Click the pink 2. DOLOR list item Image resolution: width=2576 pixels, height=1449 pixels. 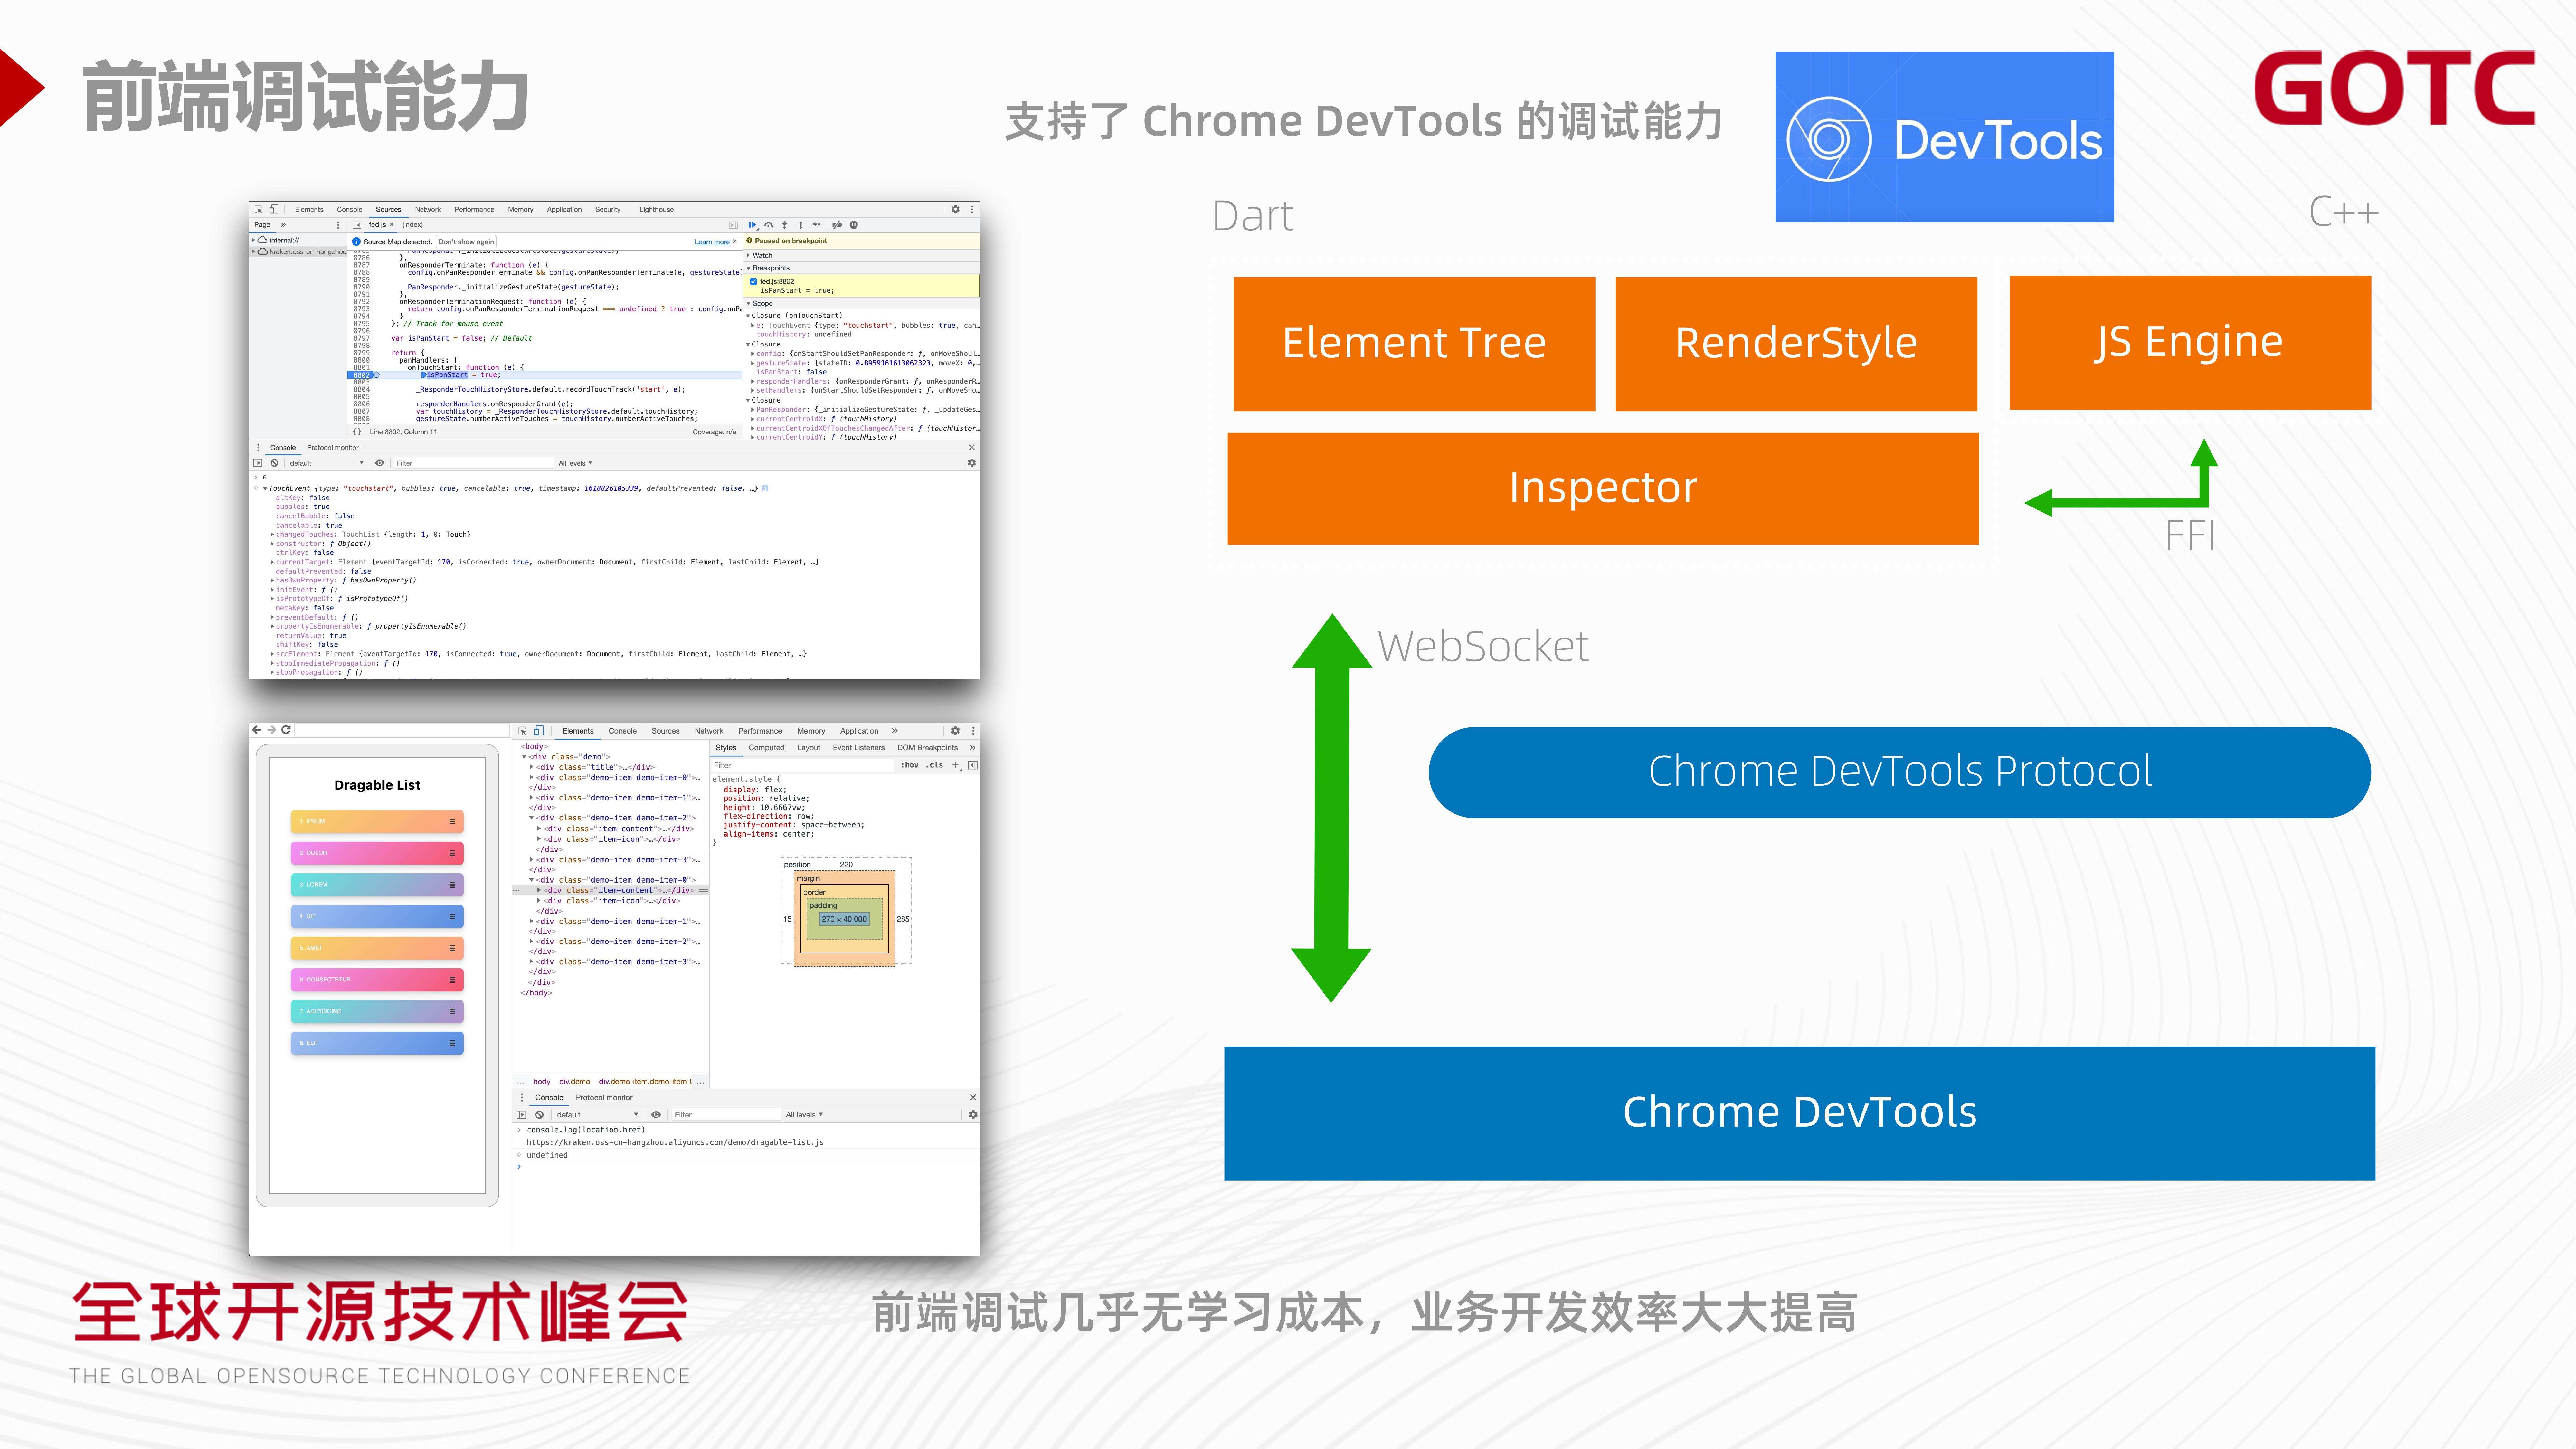tap(377, 853)
